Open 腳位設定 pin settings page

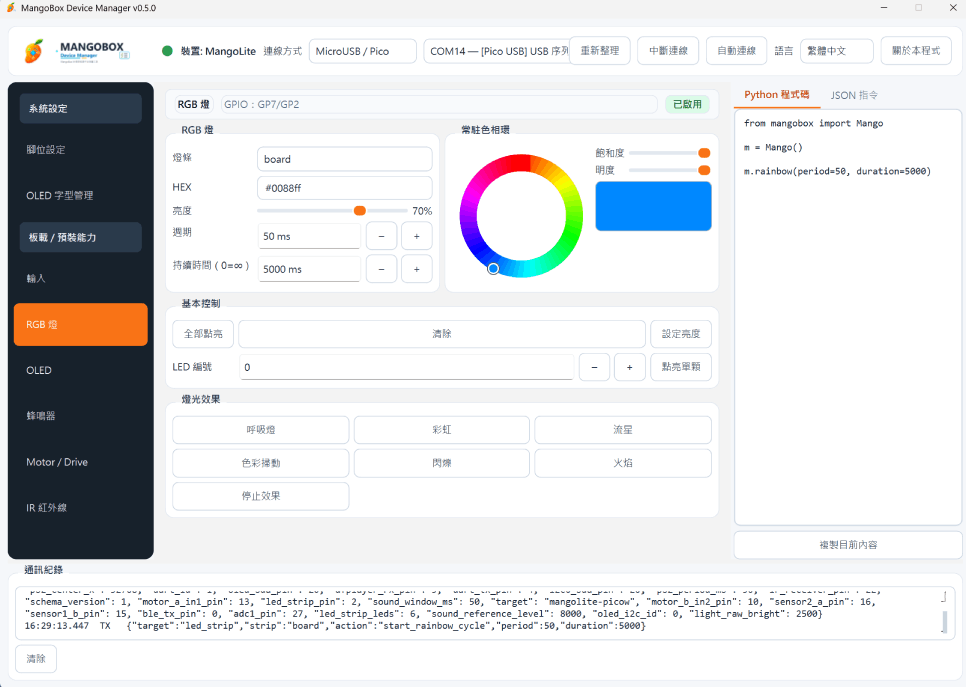pyautogui.click(x=81, y=150)
